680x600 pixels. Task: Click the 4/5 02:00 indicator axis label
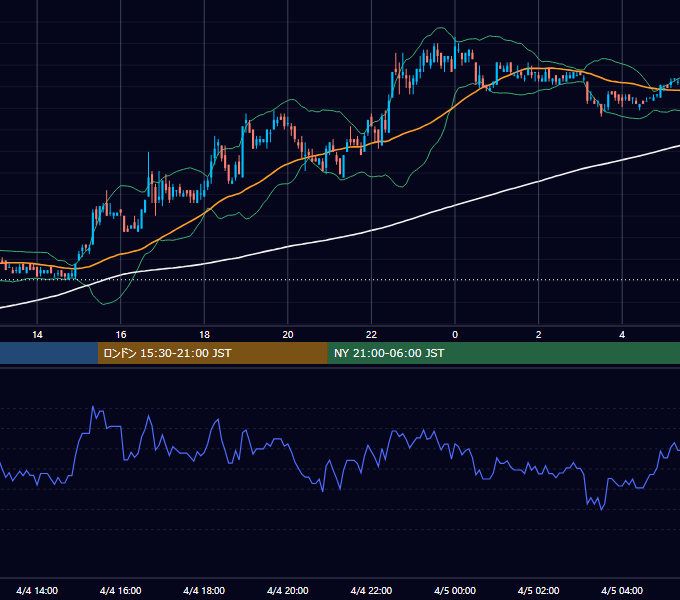click(538, 590)
